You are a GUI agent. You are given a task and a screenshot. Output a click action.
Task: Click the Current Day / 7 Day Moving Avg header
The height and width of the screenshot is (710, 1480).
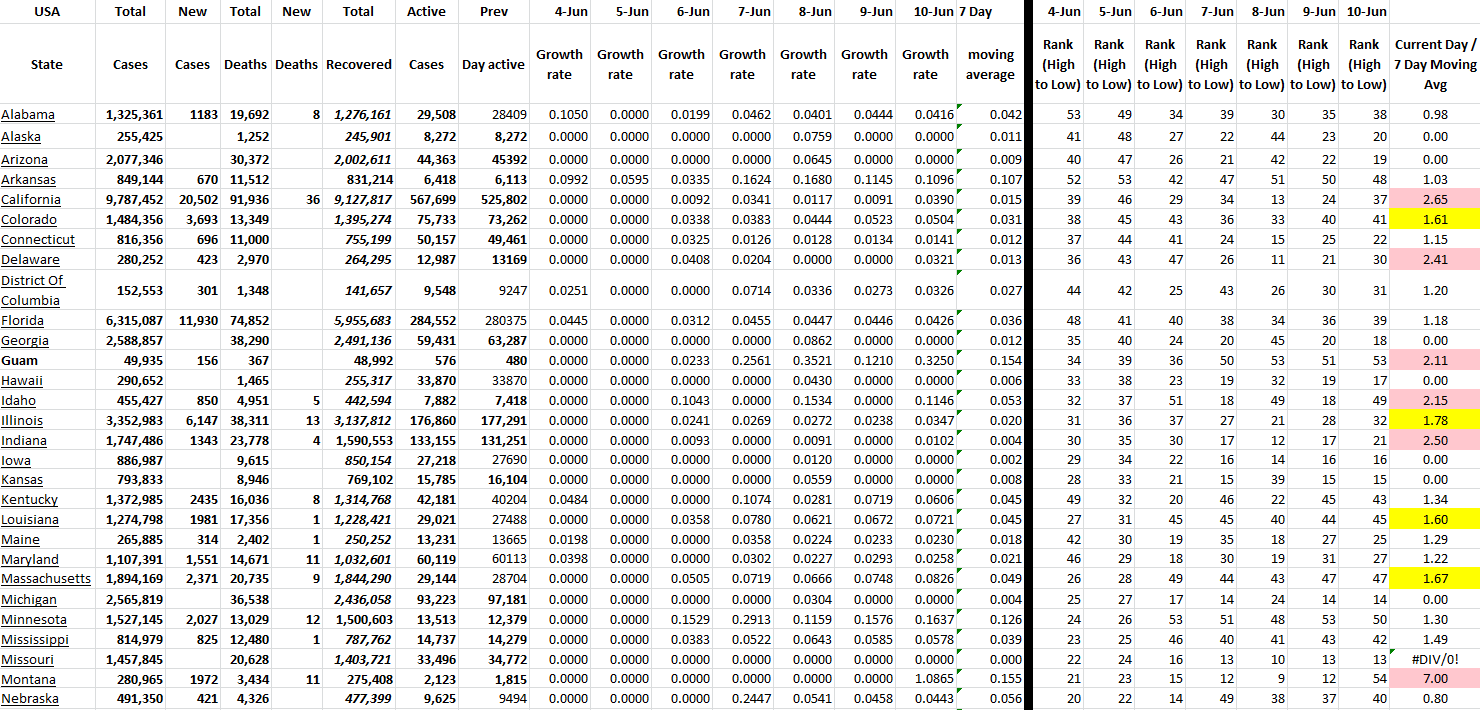click(x=1434, y=64)
